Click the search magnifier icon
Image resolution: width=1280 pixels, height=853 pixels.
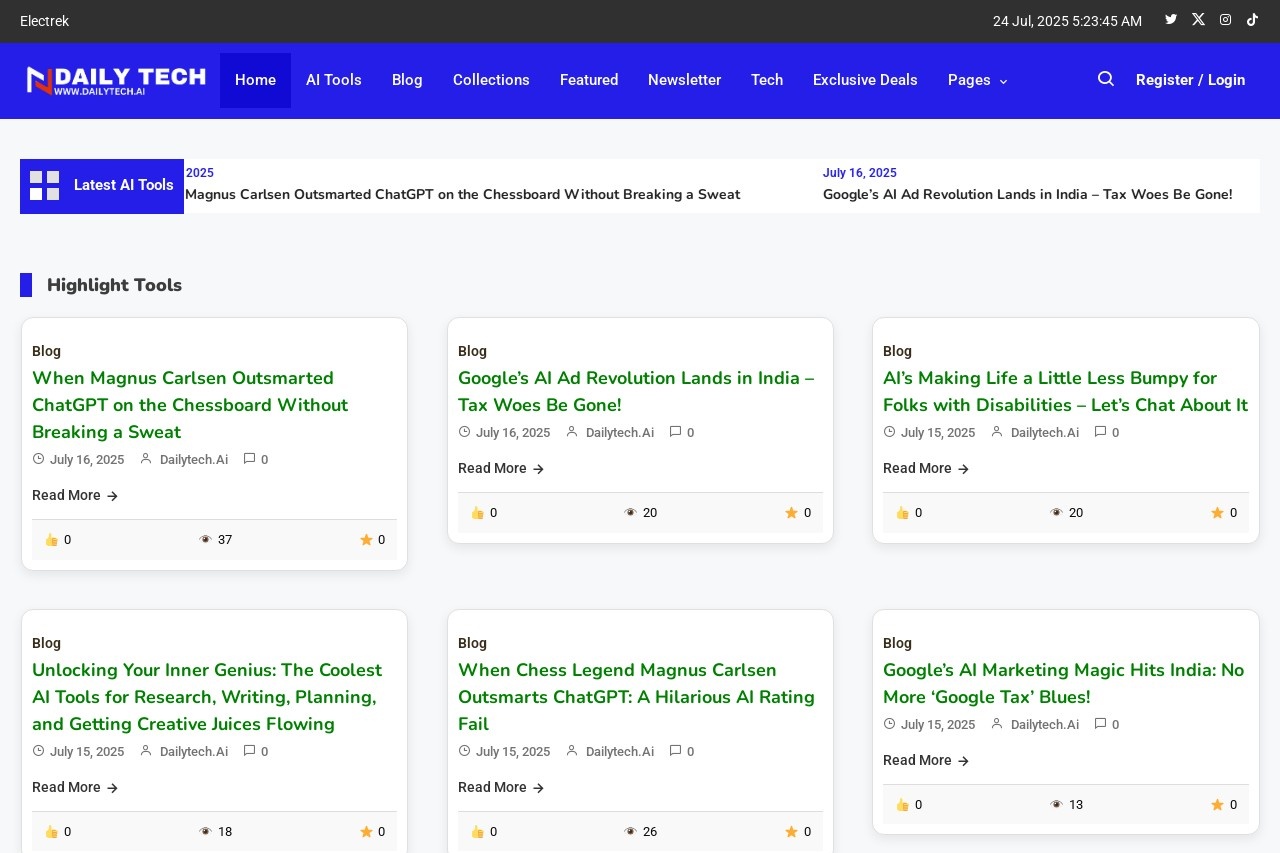(1105, 79)
